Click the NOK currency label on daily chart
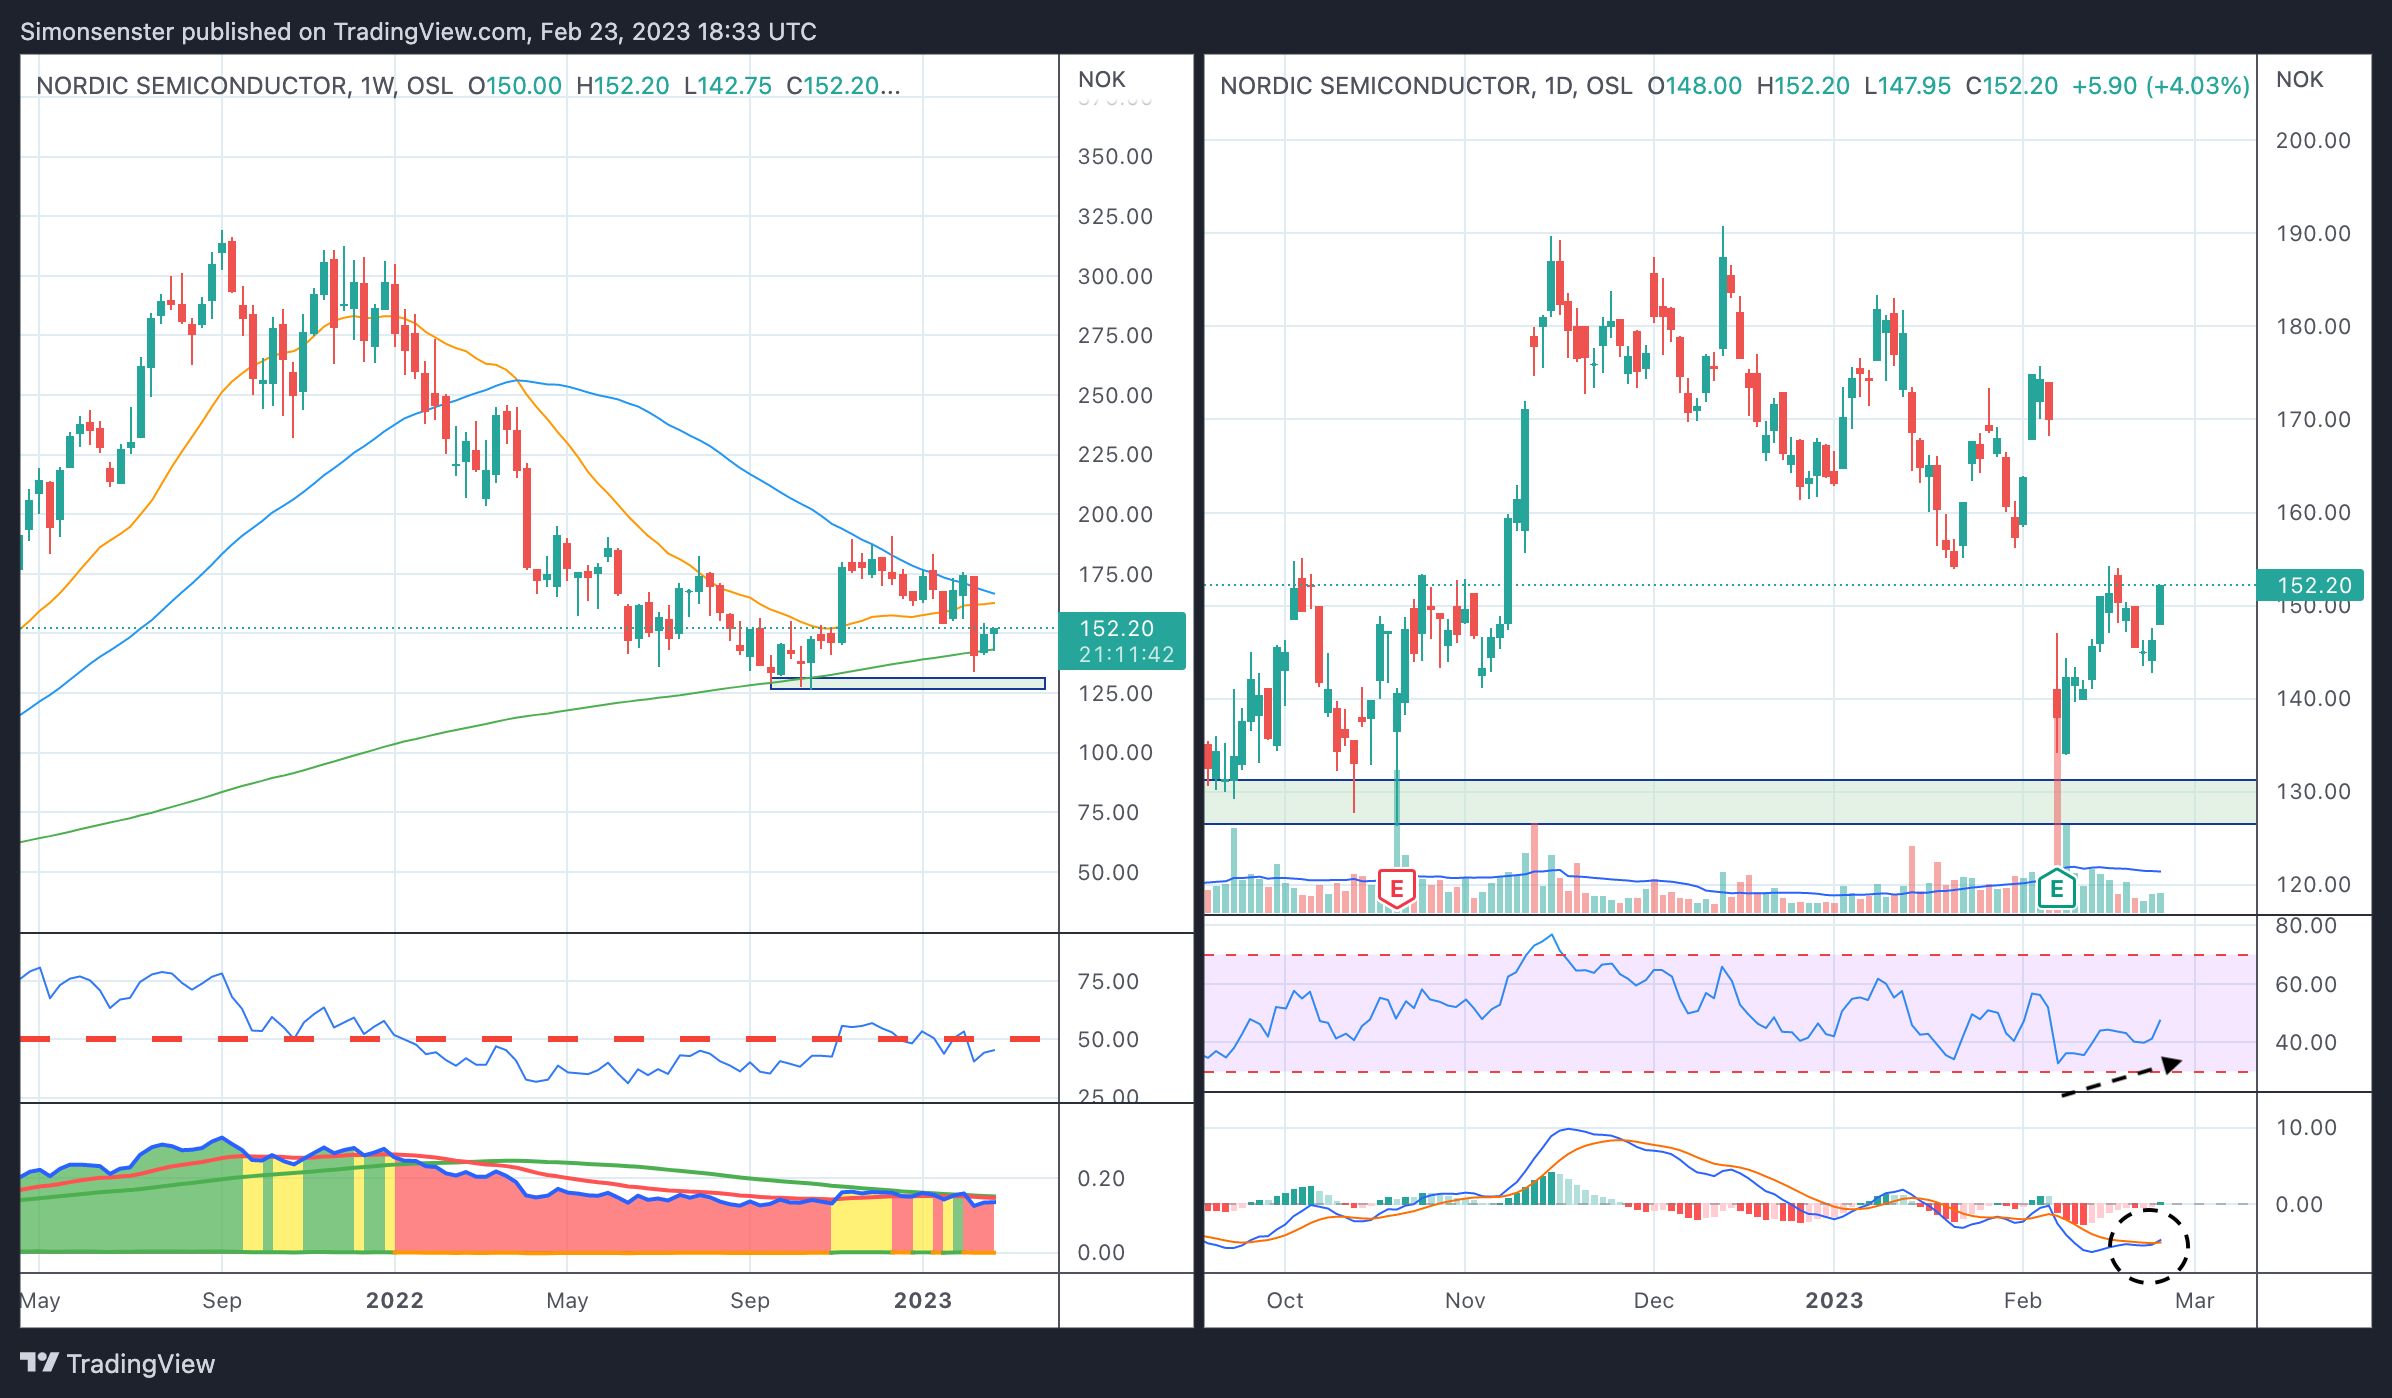The height and width of the screenshot is (1398, 2392). click(x=2299, y=80)
